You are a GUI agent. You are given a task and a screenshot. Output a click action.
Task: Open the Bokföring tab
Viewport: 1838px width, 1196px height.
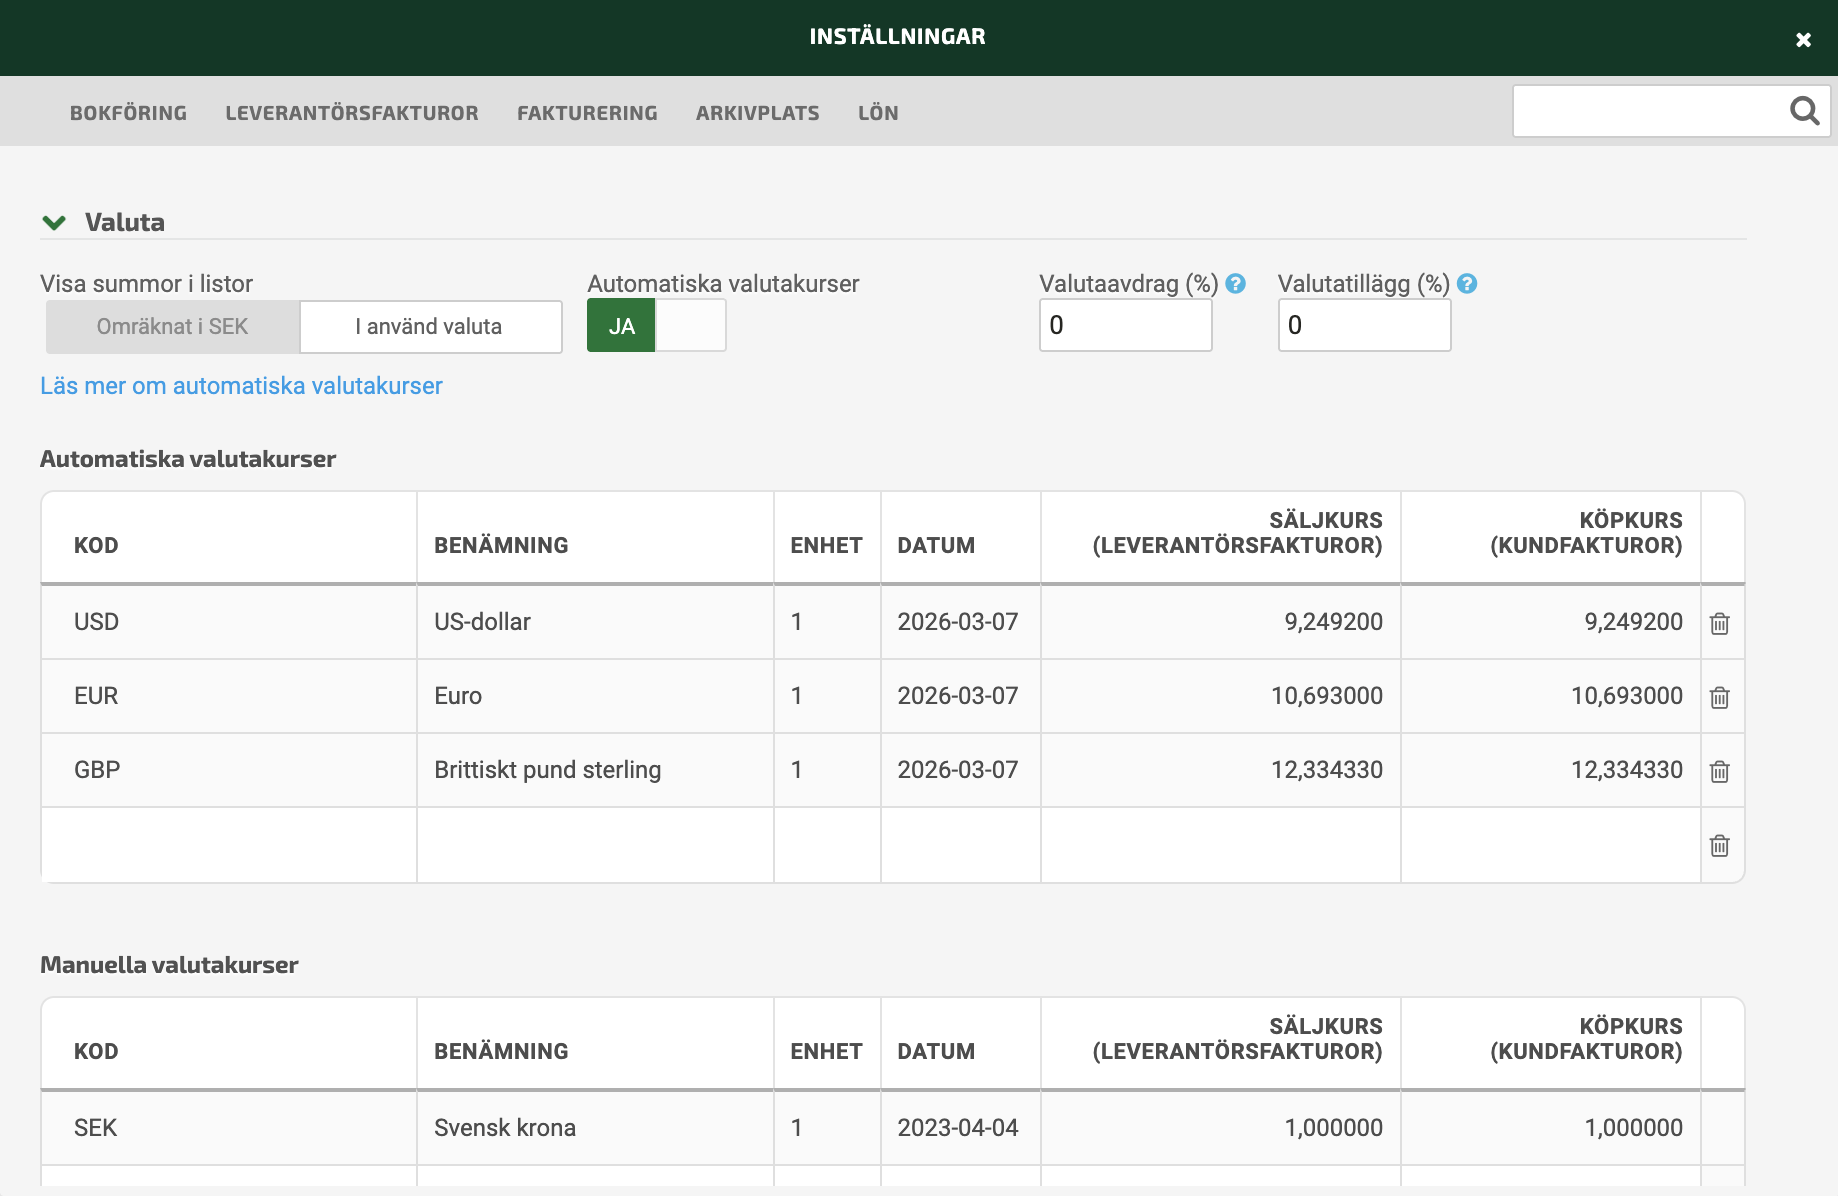pos(128,113)
